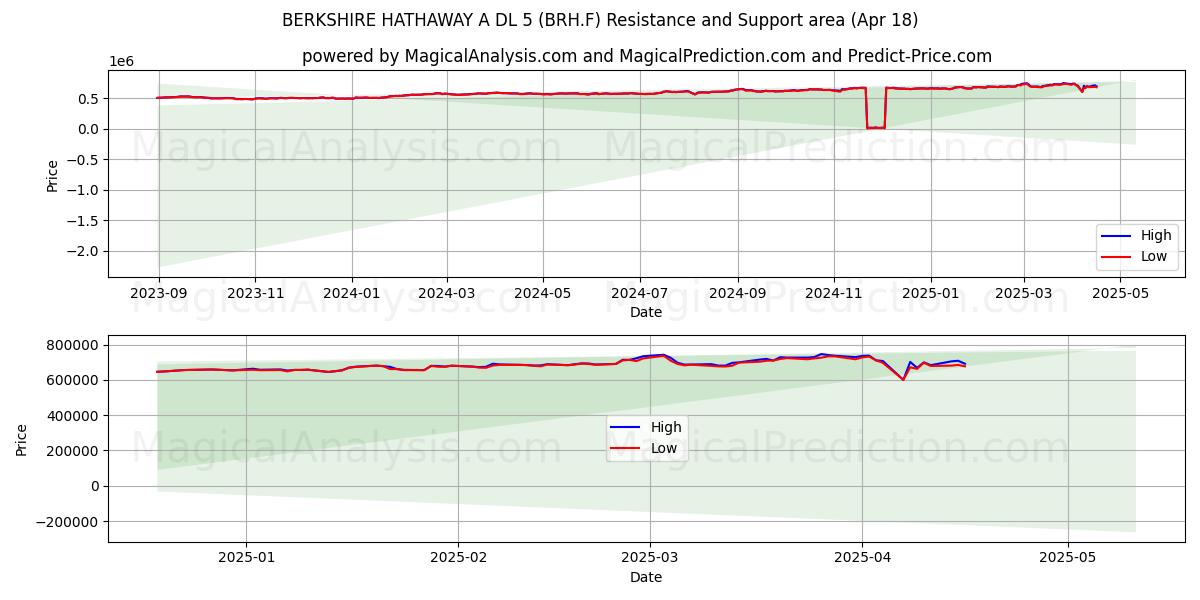
Task: Click '2025-03' tick on the upper chart
Action: (x=1024, y=294)
